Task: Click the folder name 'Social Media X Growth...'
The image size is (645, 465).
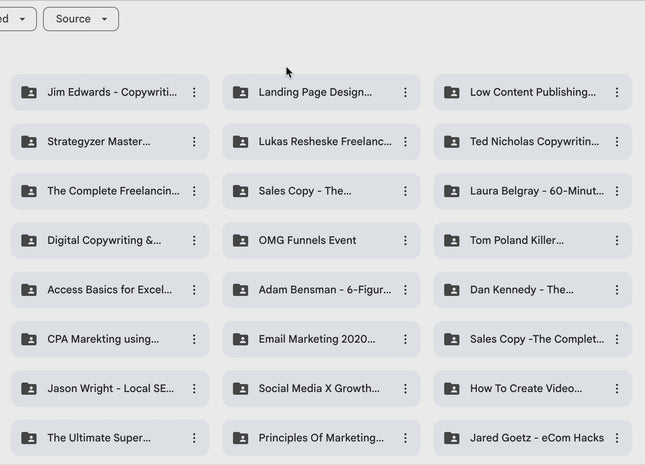Action: pyautogui.click(x=319, y=388)
